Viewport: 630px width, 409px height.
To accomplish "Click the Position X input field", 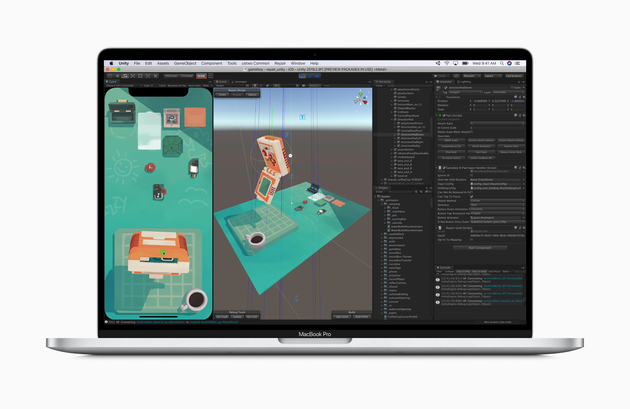I will (478, 100).
